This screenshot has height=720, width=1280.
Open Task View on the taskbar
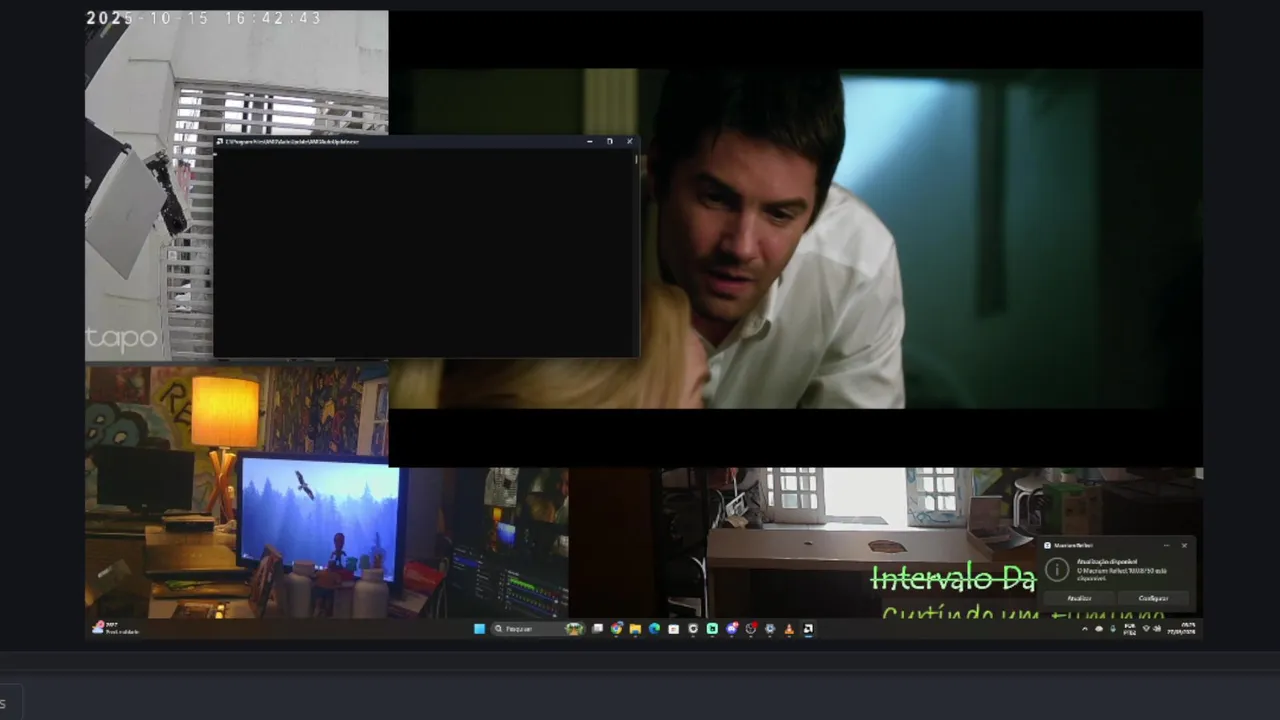597,629
